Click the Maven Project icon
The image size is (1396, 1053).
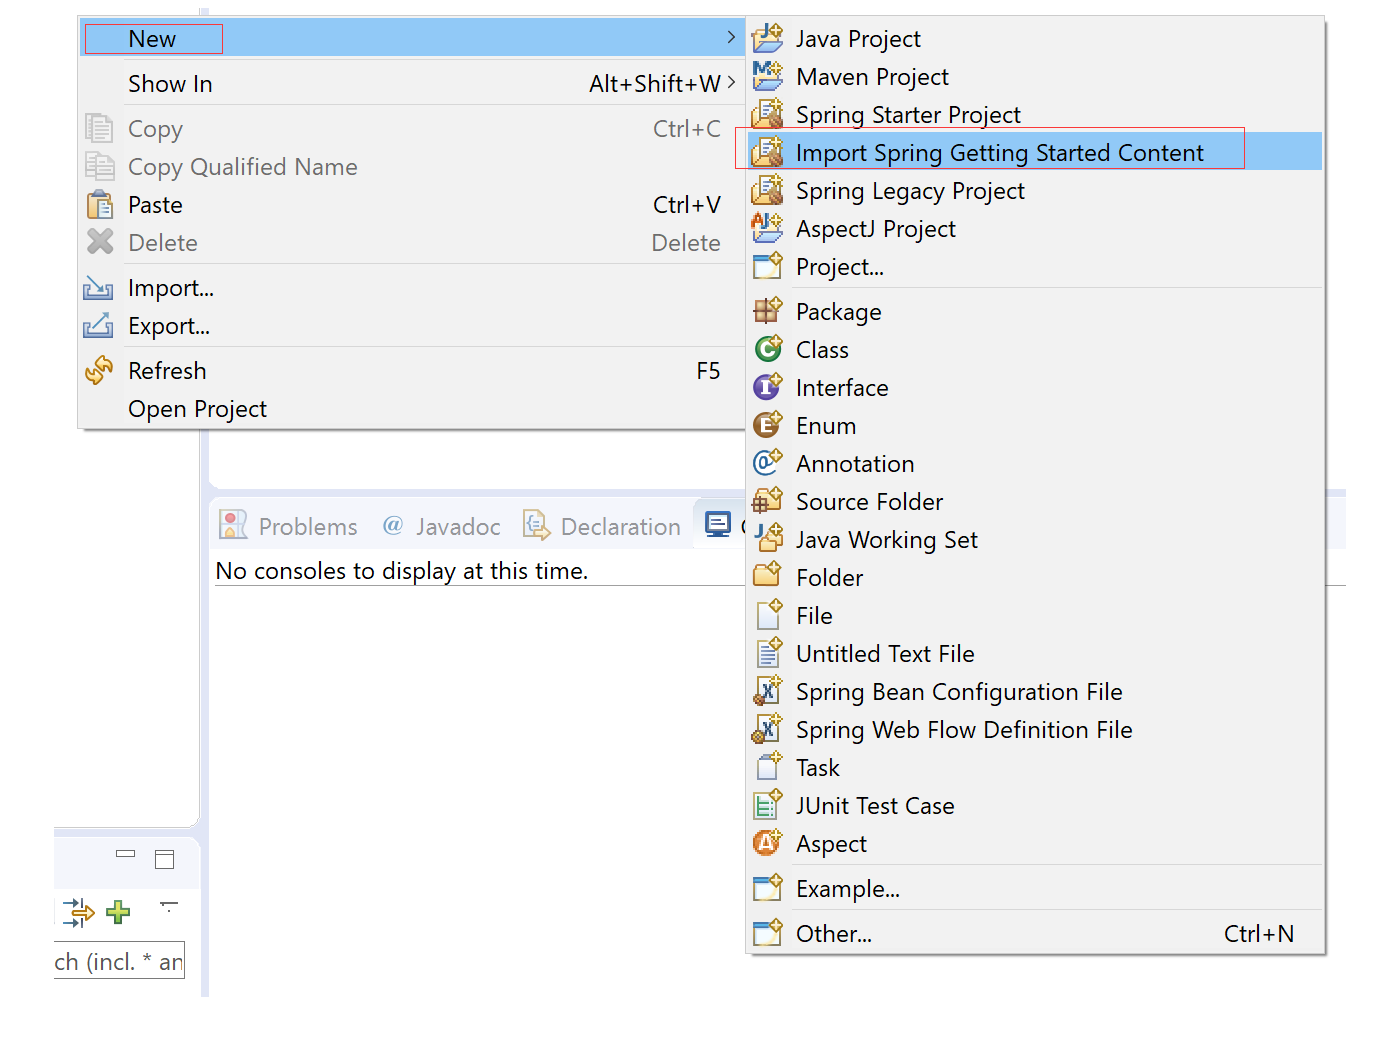click(768, 76)
